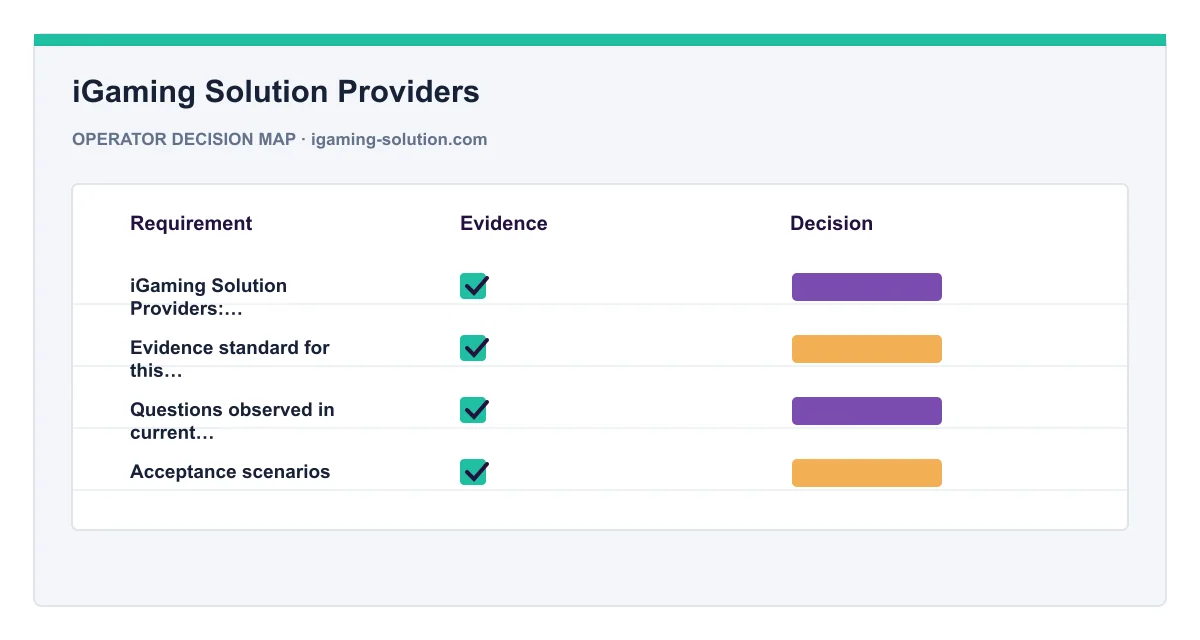Image resolution: width=1200 pixels, height=640 pixels.
Task: Toggle checkbox for Questions observed row
Action: [x=474, y=410]
